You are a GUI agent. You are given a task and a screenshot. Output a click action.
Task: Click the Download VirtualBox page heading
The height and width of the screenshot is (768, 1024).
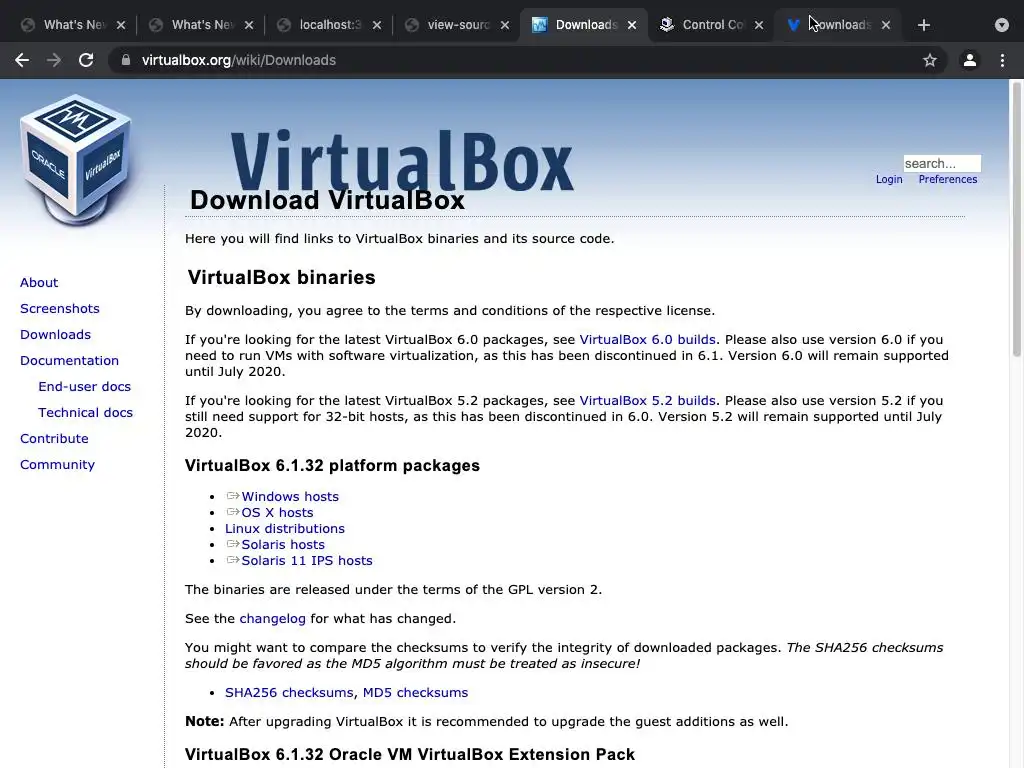pos(327,200)
